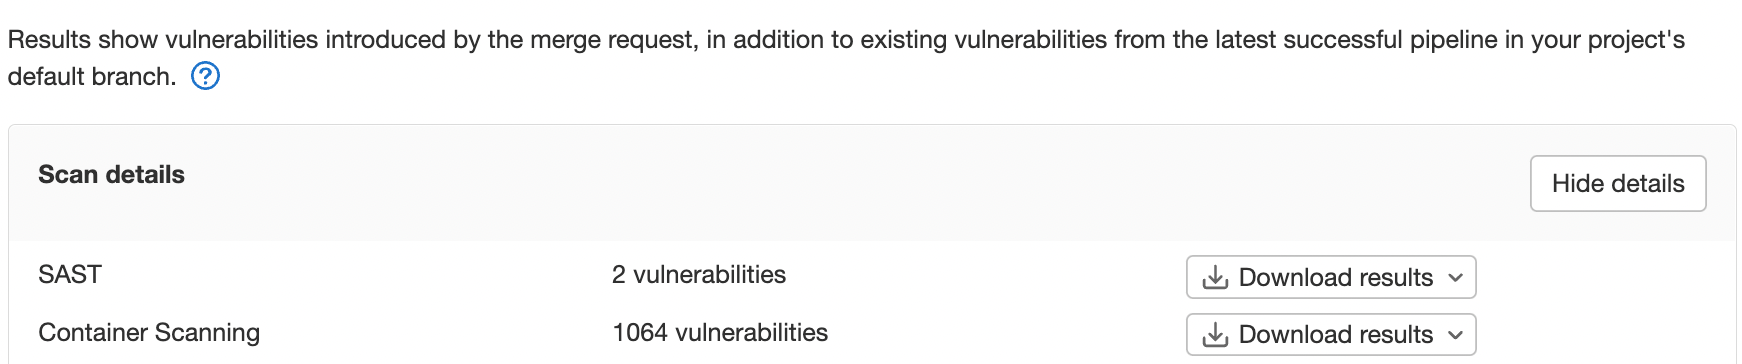Click 'merge request' in the results description
The image size is (1742, 364).
coord(611,40)
